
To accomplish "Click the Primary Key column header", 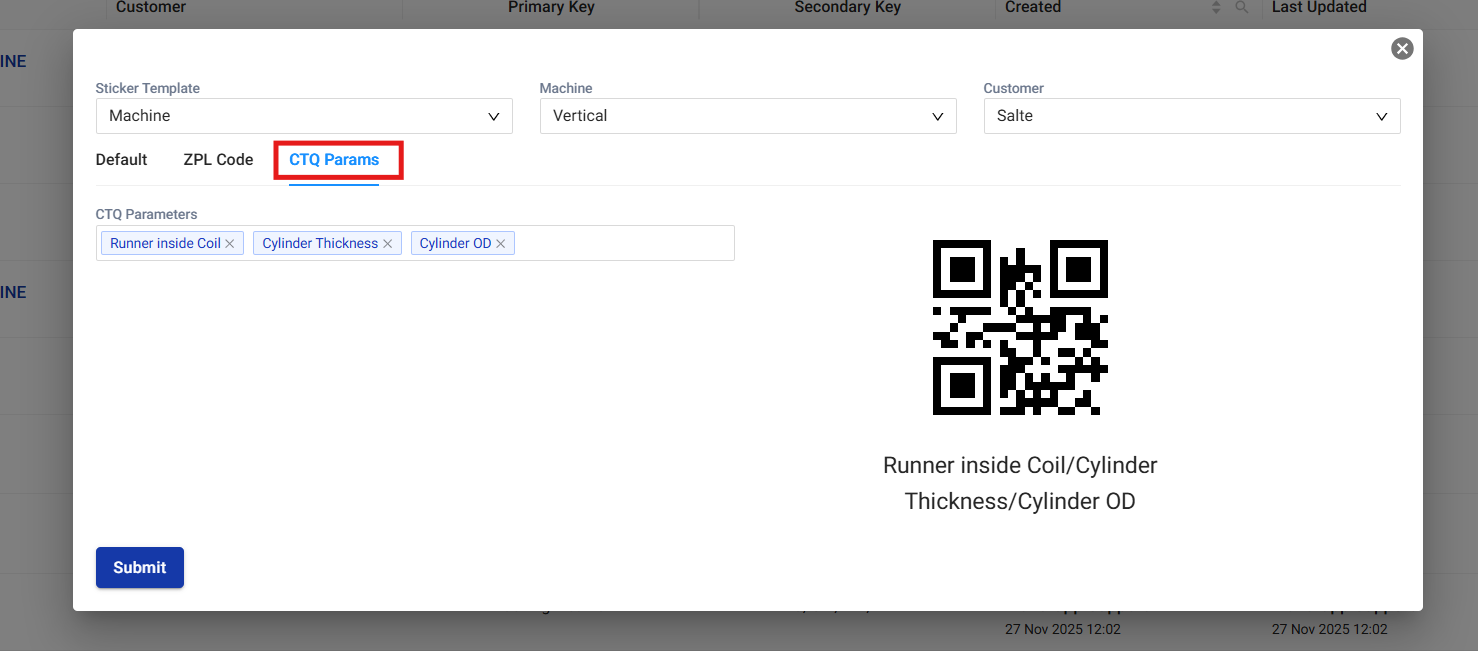I will tap(551, 8).
